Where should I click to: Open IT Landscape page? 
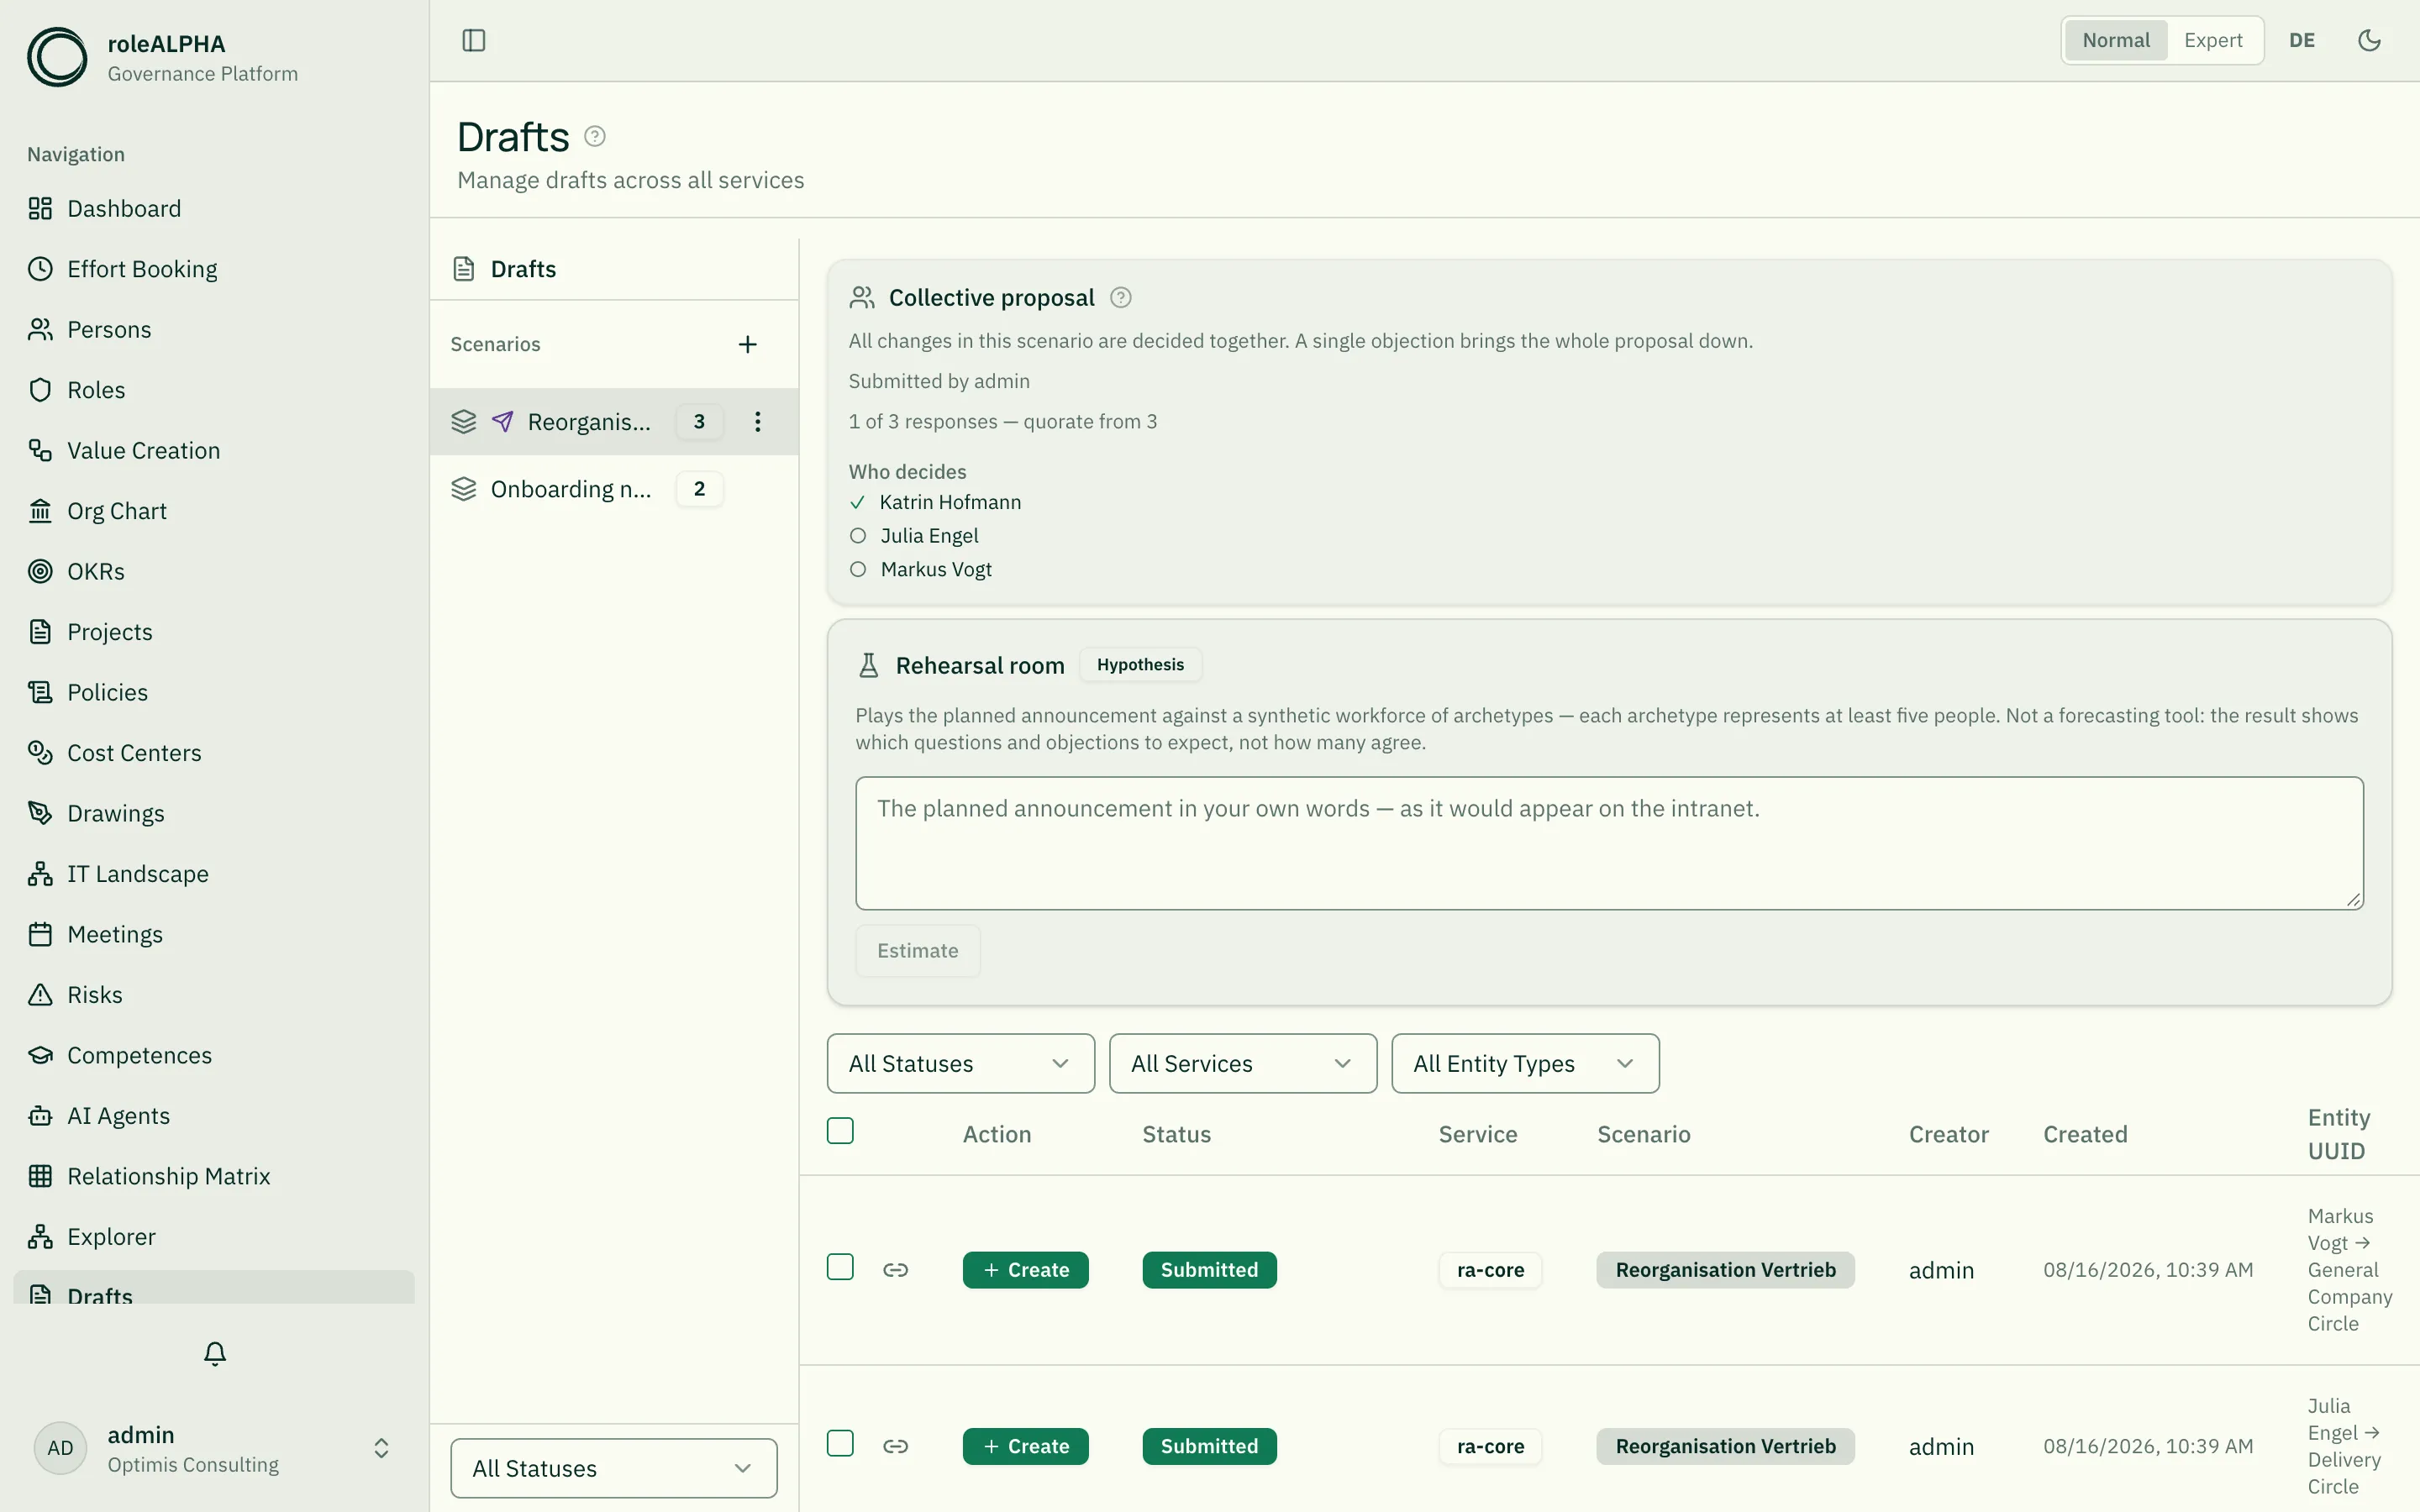coord(214,874)
